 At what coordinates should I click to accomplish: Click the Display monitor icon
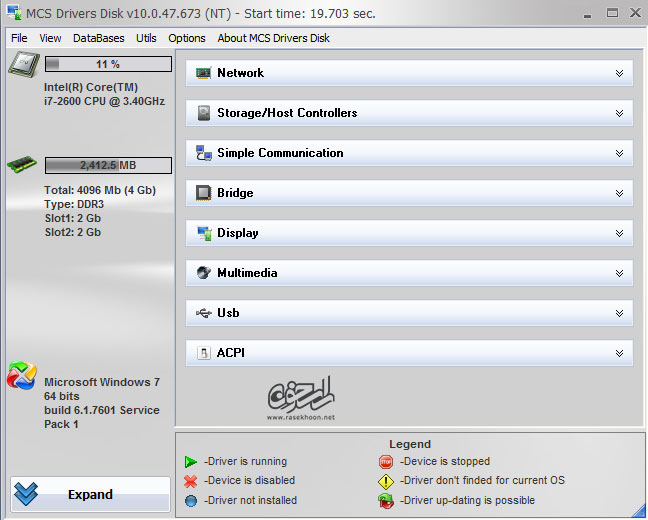click(x=204, y=233)
